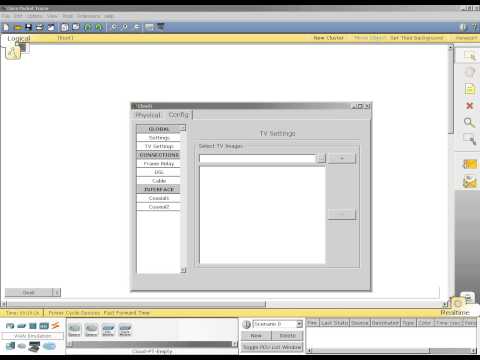Select the Connections lightning bolt device category

click(55, 325)
